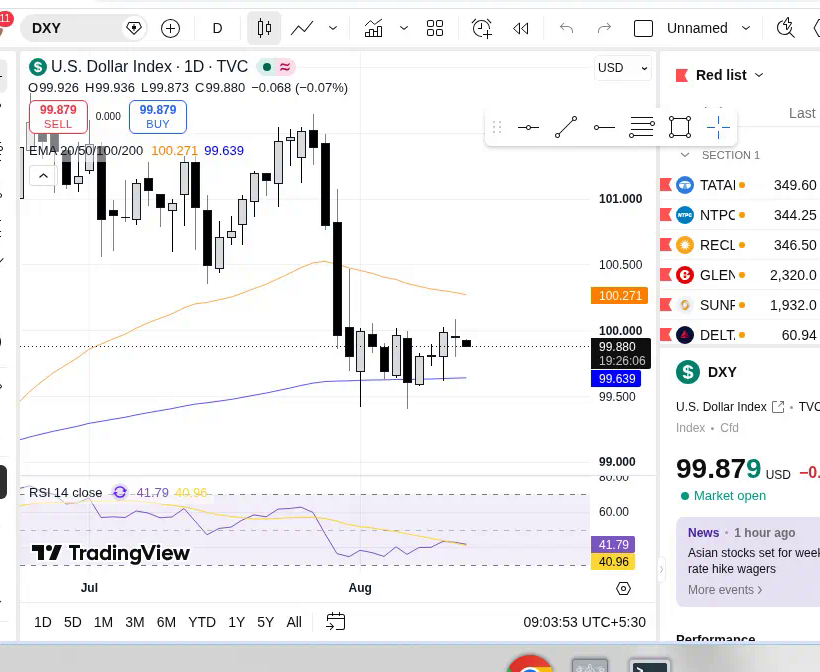The width and height of the screenshot is (820, 672).
Task: Switch to the All time range
Action: [294, 622]
